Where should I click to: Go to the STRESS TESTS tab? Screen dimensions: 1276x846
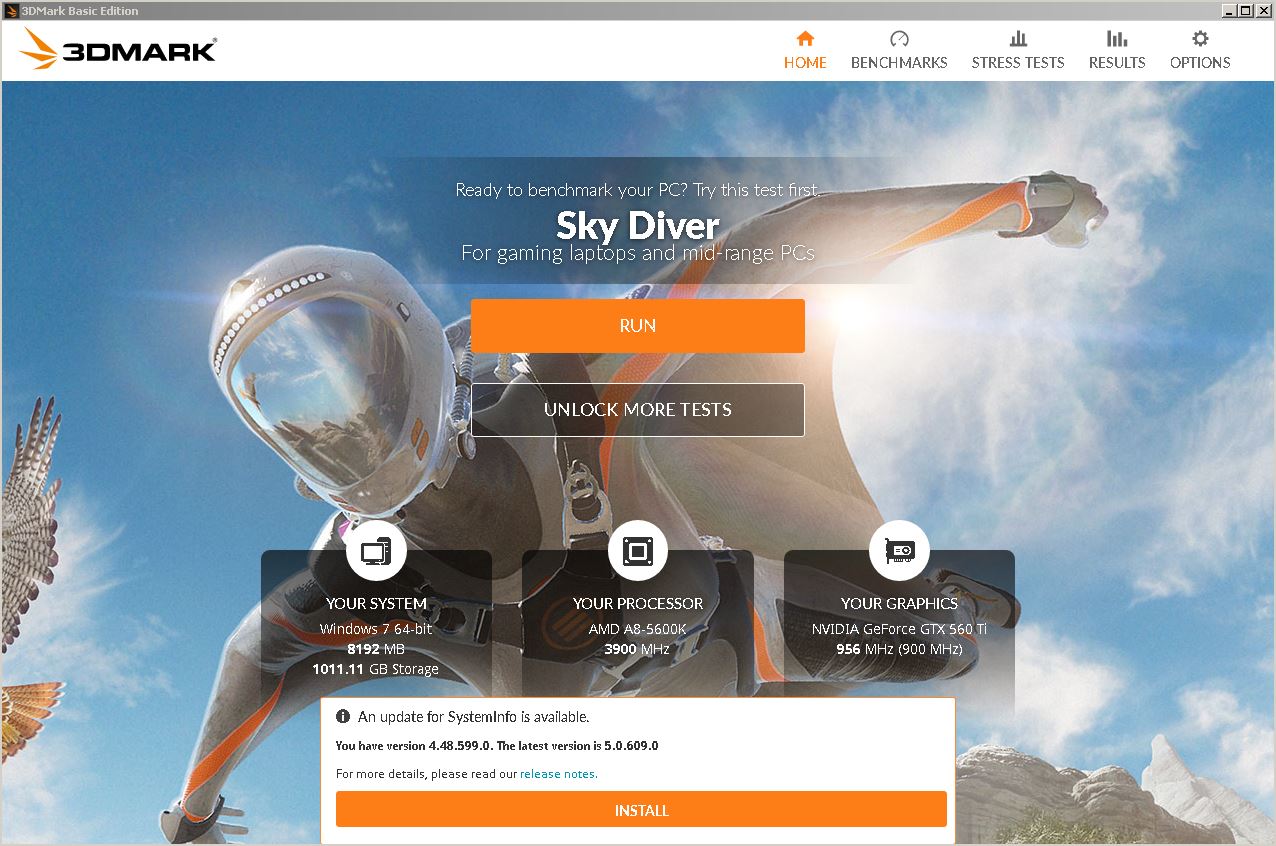(x=1018, y=50)
